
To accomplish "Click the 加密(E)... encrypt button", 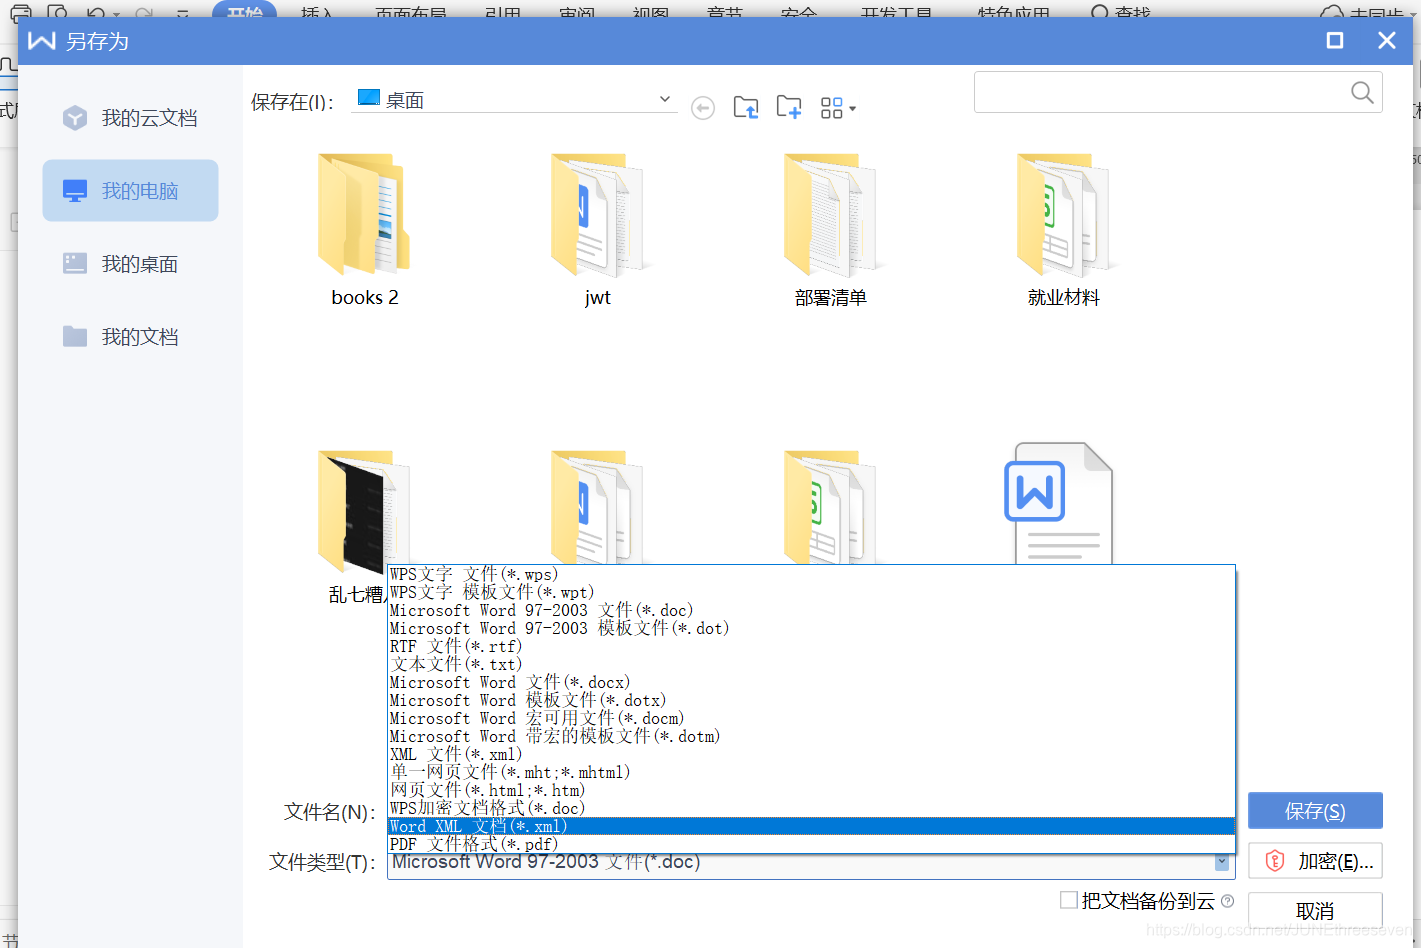I will click(x=1315, y=861).
